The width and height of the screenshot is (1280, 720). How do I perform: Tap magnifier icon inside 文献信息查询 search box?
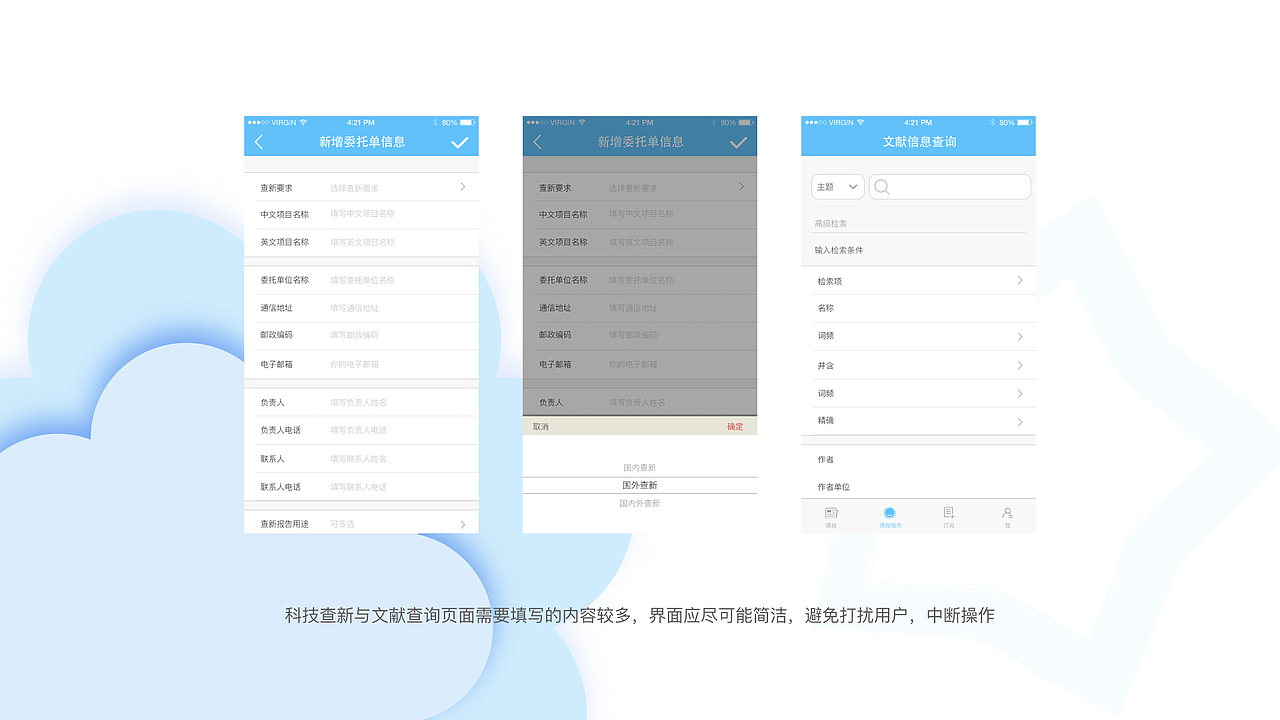tap(880, 187)
